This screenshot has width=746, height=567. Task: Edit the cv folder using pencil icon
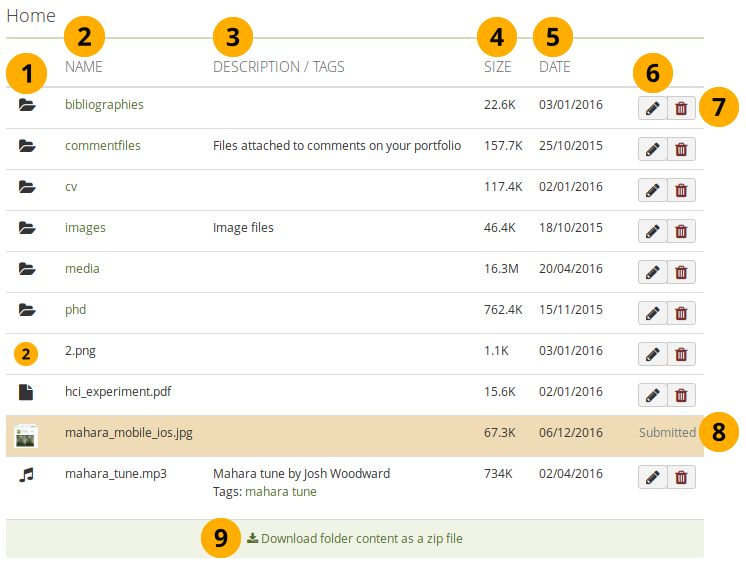click(x=652, y=190)
